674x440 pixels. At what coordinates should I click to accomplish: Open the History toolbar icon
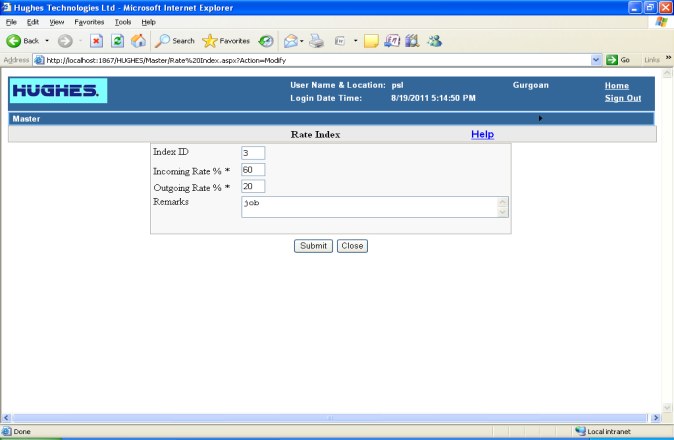pos(266,41)
